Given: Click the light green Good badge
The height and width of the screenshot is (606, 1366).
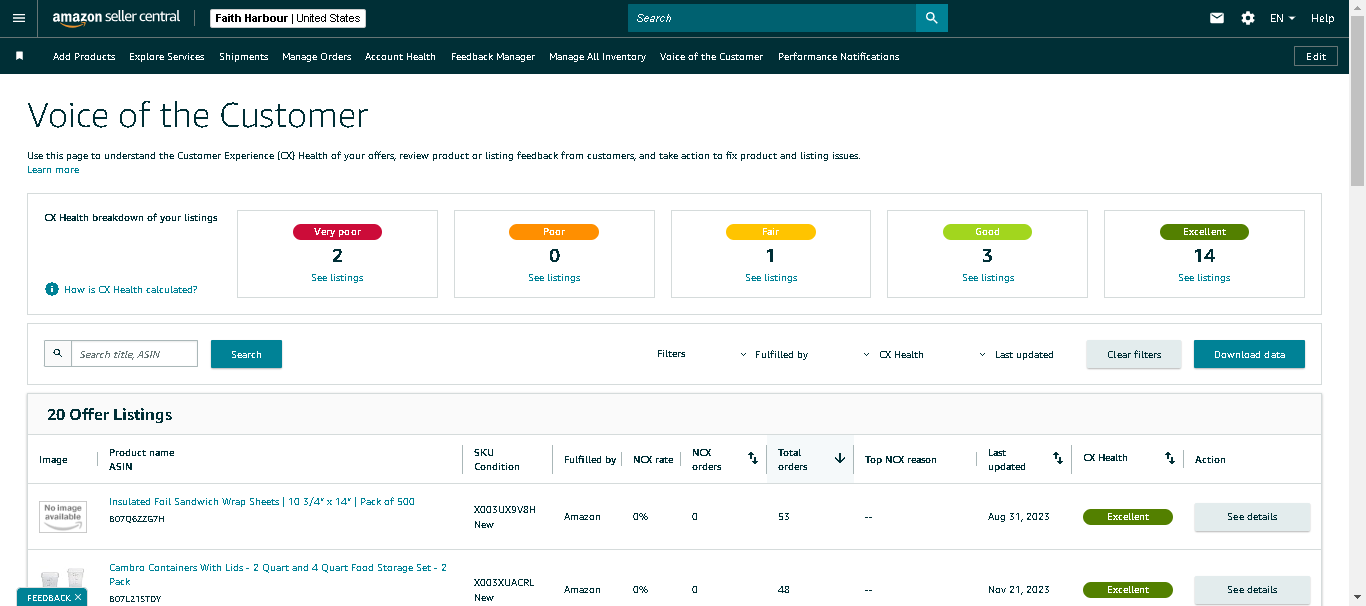Looking at the screenshot, I should [987, 232].
